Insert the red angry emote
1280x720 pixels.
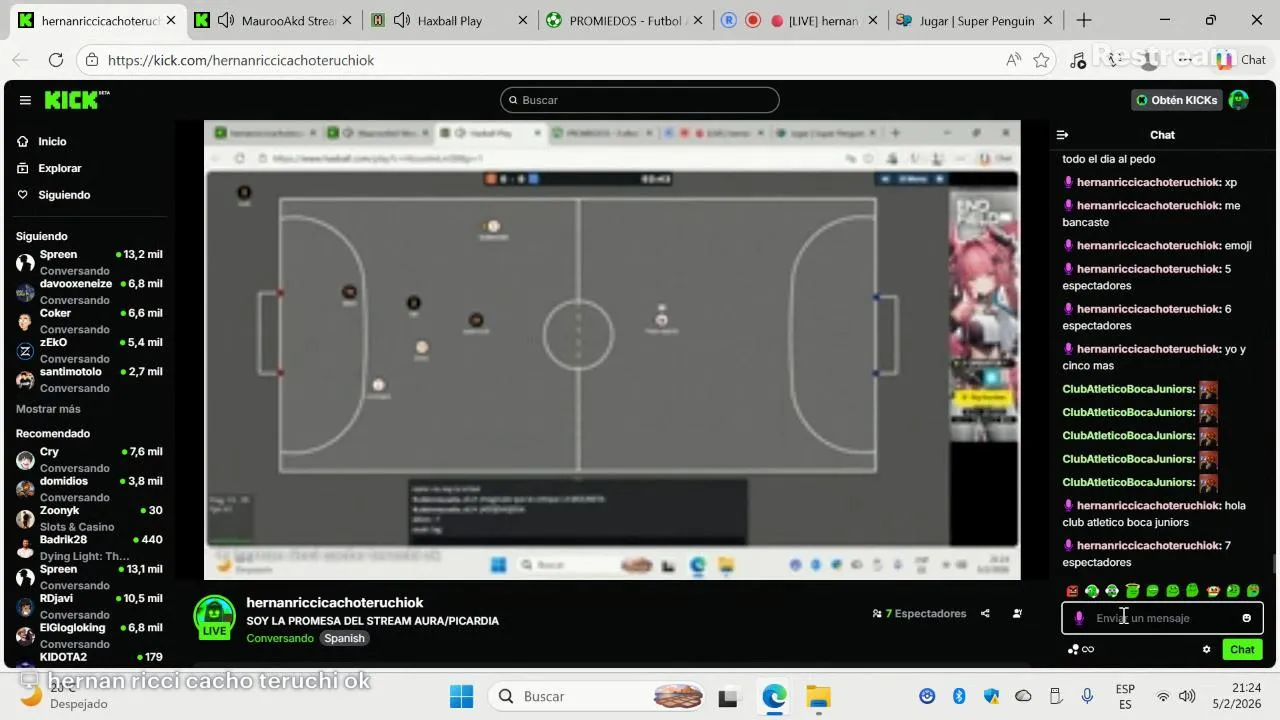(x=1072, y=591)
